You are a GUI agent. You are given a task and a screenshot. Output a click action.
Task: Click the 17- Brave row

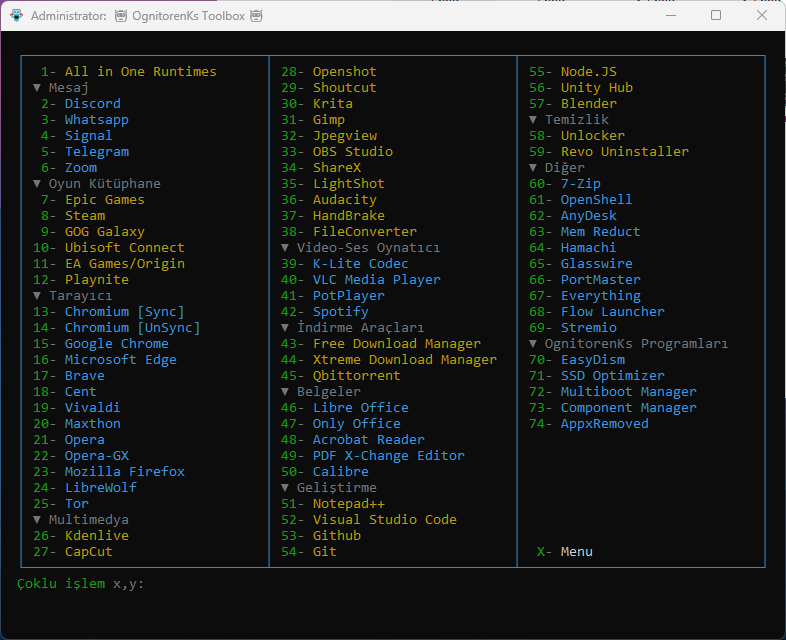point(69,376)
